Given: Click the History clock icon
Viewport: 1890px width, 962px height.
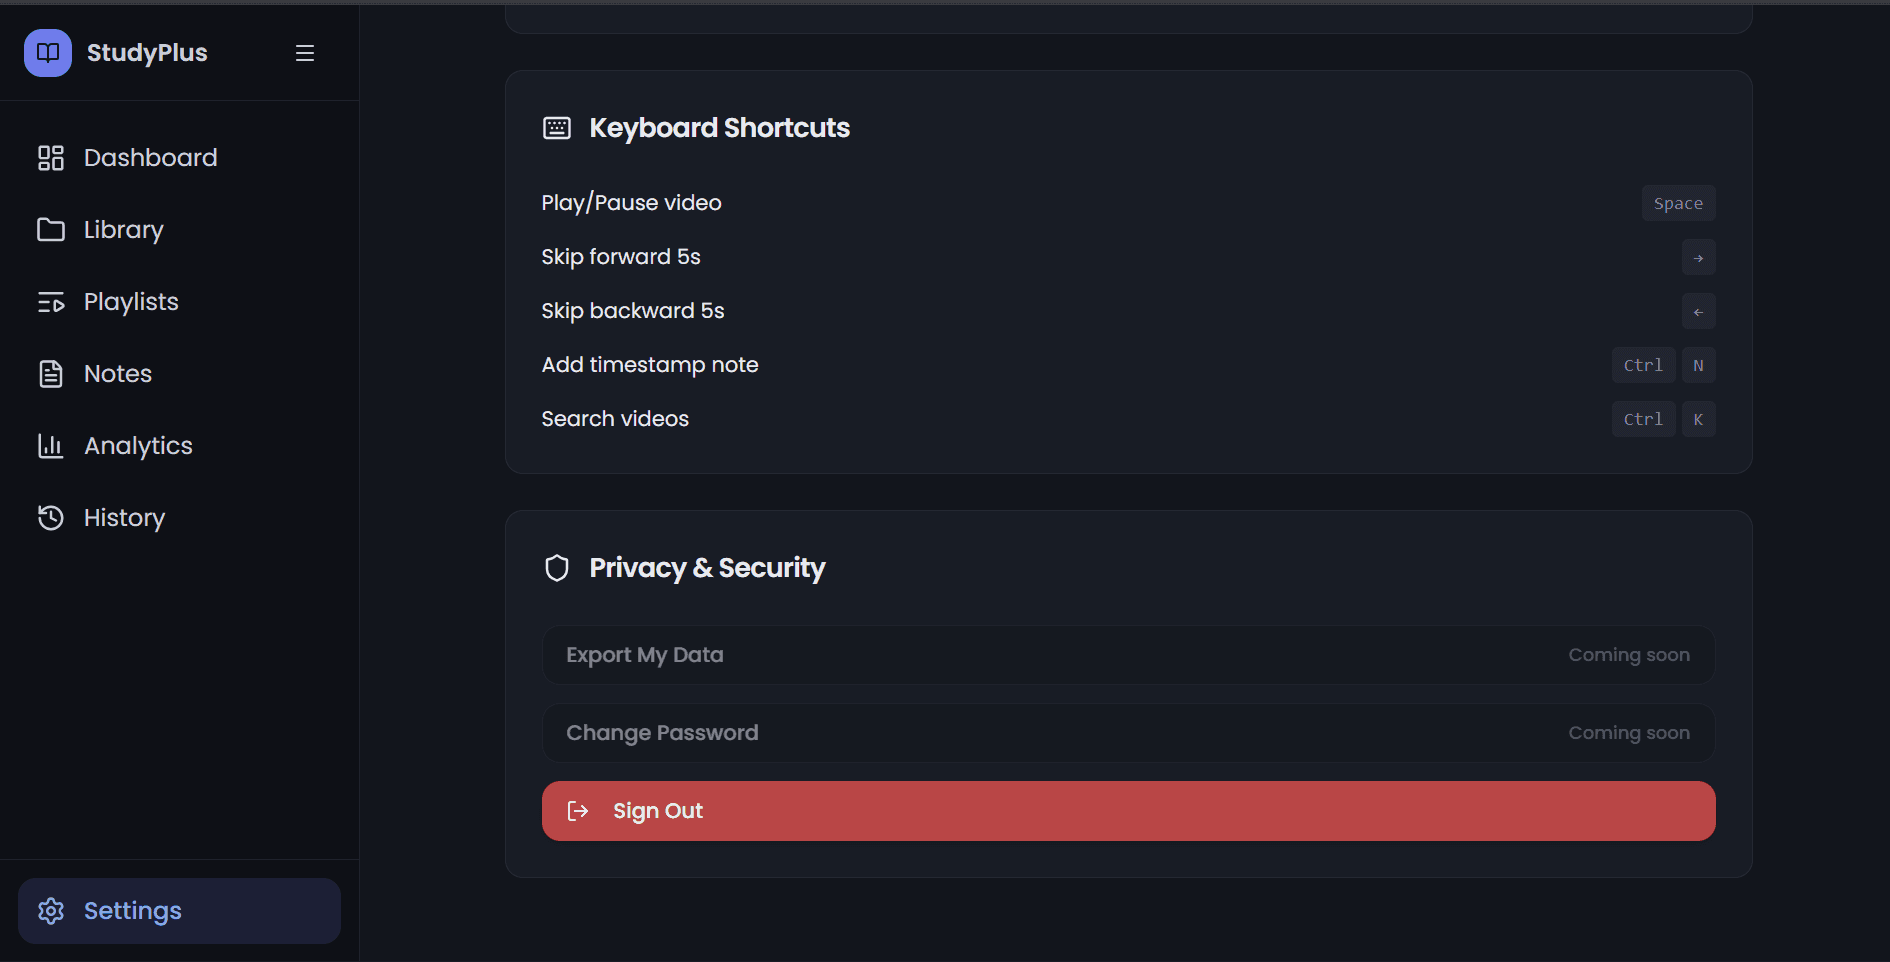Looking at the screenshot, I should coord(51,518).
